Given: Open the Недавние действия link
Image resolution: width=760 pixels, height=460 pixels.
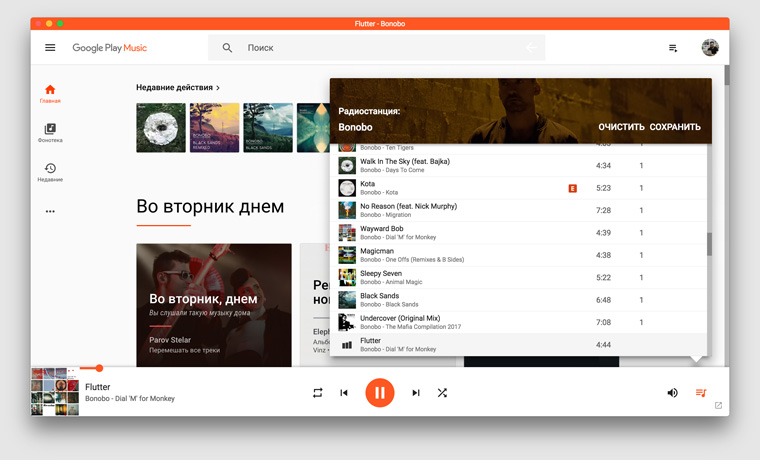Looking at the screenshot, I should pos(178,88).
